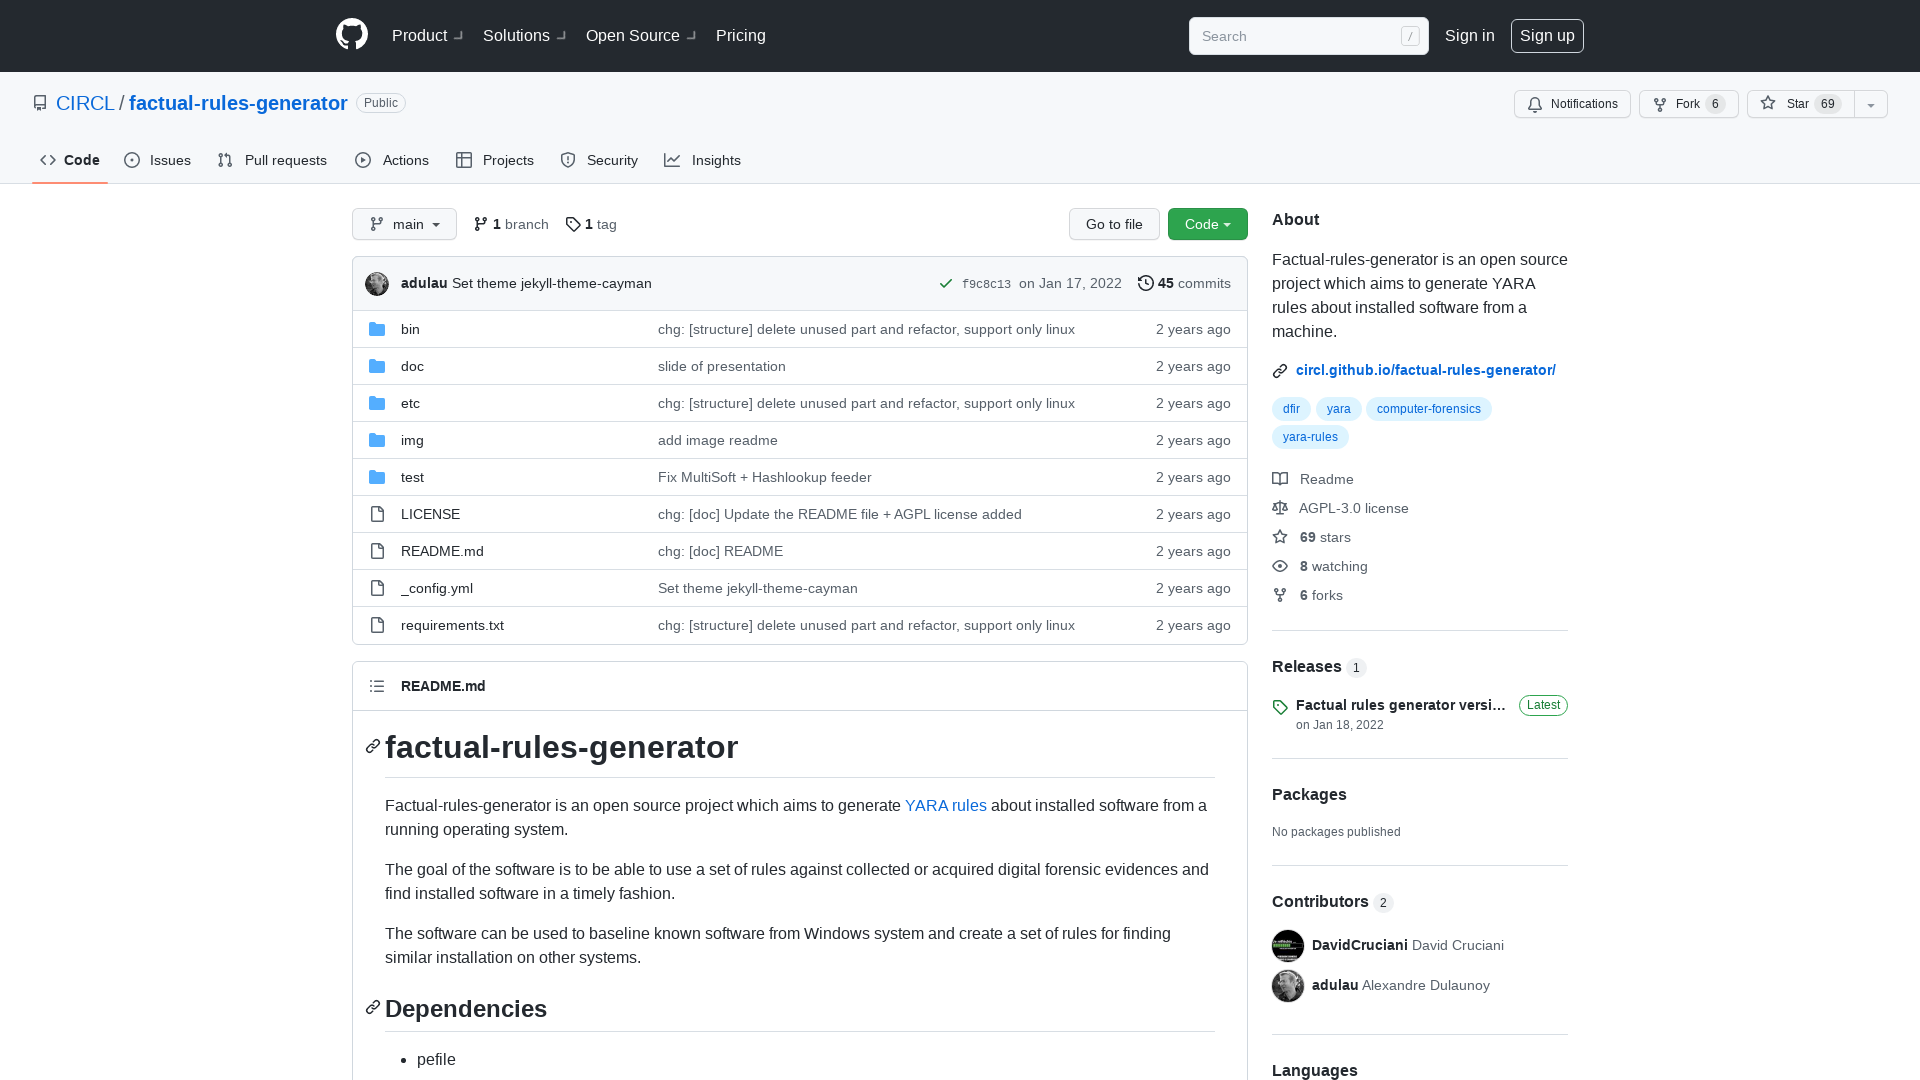
Task: Click the LICENSE file icon
Action: point(377,514)
